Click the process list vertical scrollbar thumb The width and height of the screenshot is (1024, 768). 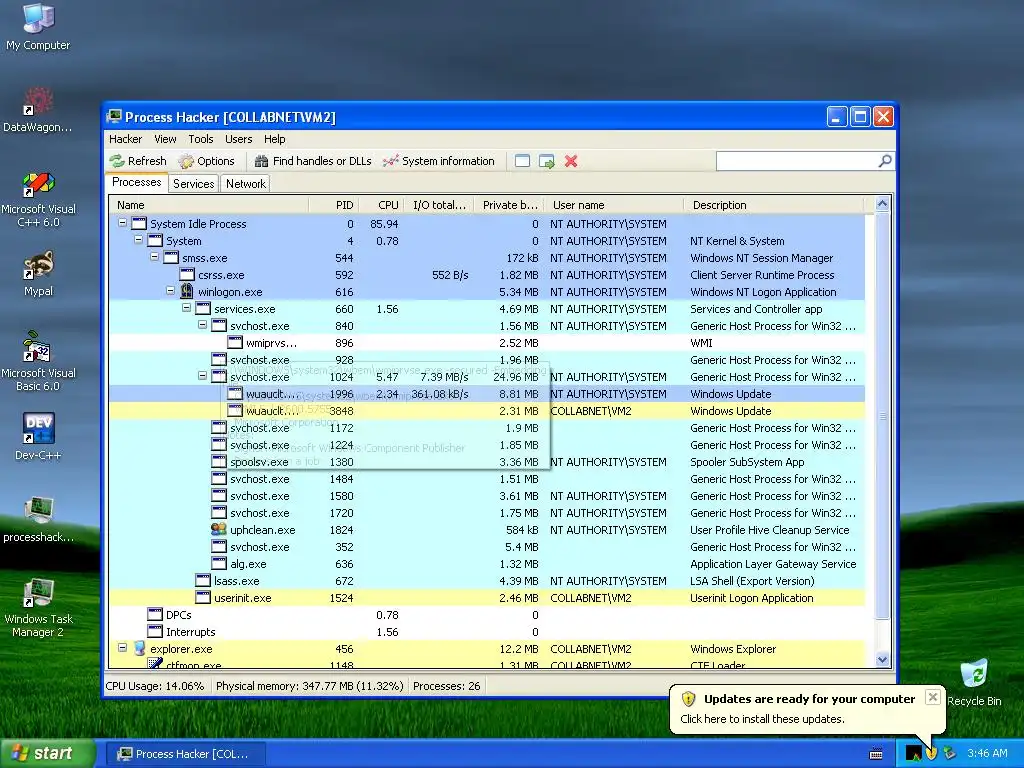click(x=882, y=415)
